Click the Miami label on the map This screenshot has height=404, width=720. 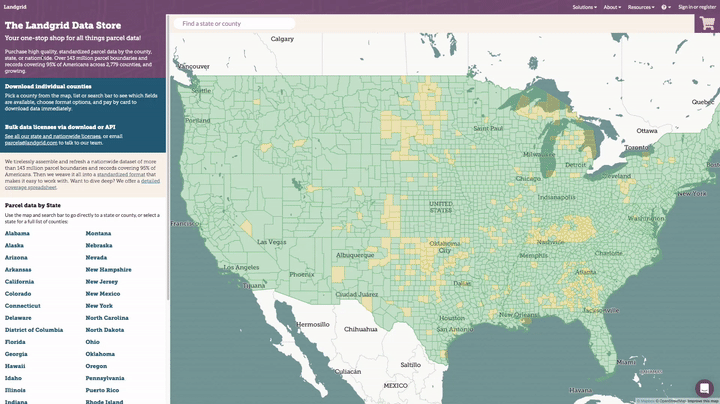(626, 362)
